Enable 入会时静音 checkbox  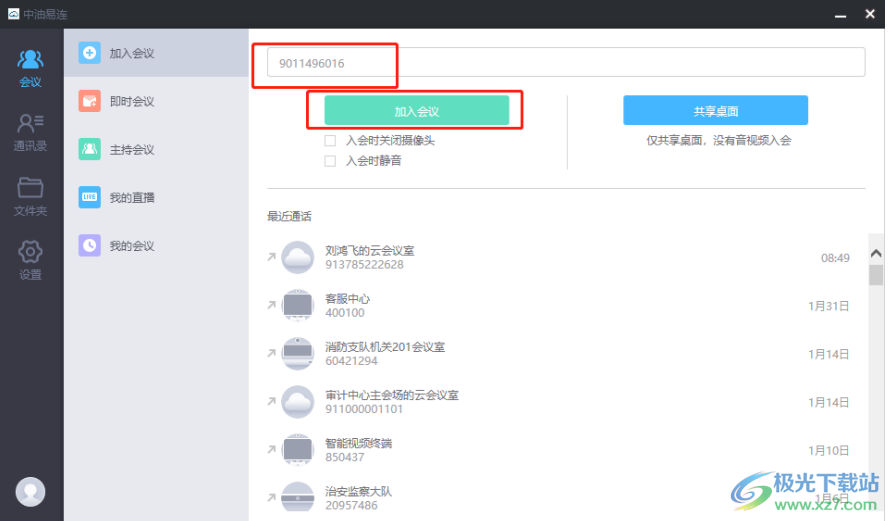coord(330,161)
